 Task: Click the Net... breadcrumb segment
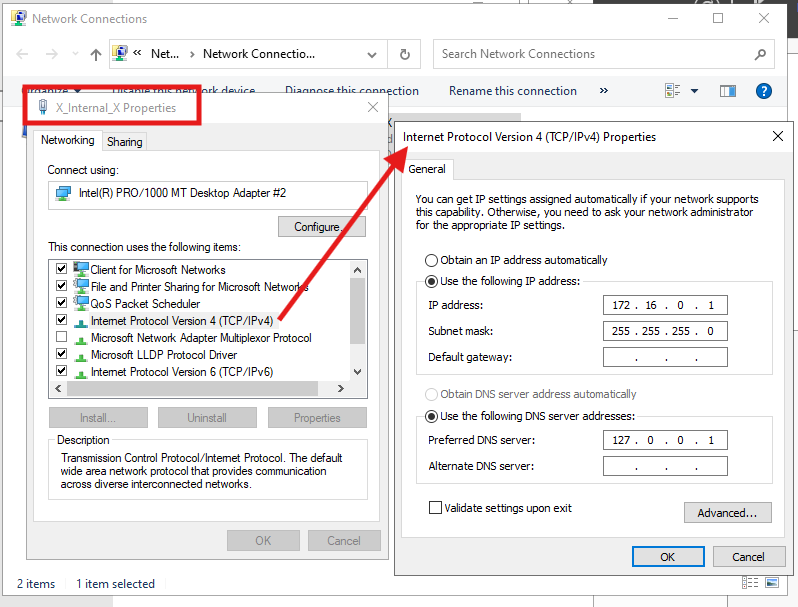tap(165, 54)
